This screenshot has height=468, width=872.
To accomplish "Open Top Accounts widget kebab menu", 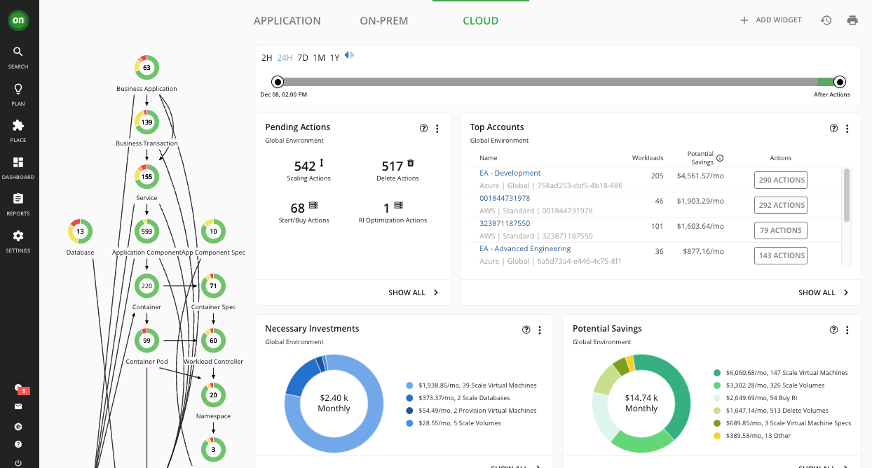I will pos(847,128).
